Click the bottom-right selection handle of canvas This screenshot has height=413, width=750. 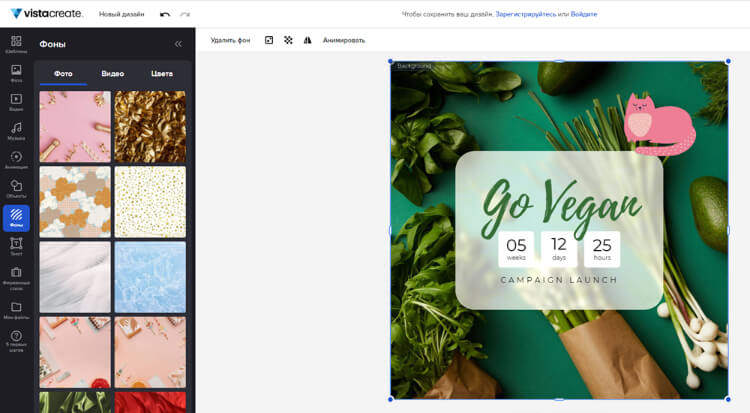(728, 399)
